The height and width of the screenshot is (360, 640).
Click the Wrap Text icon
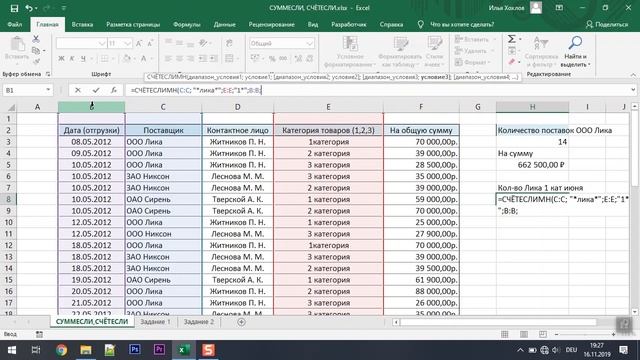(x=229, y=43)
